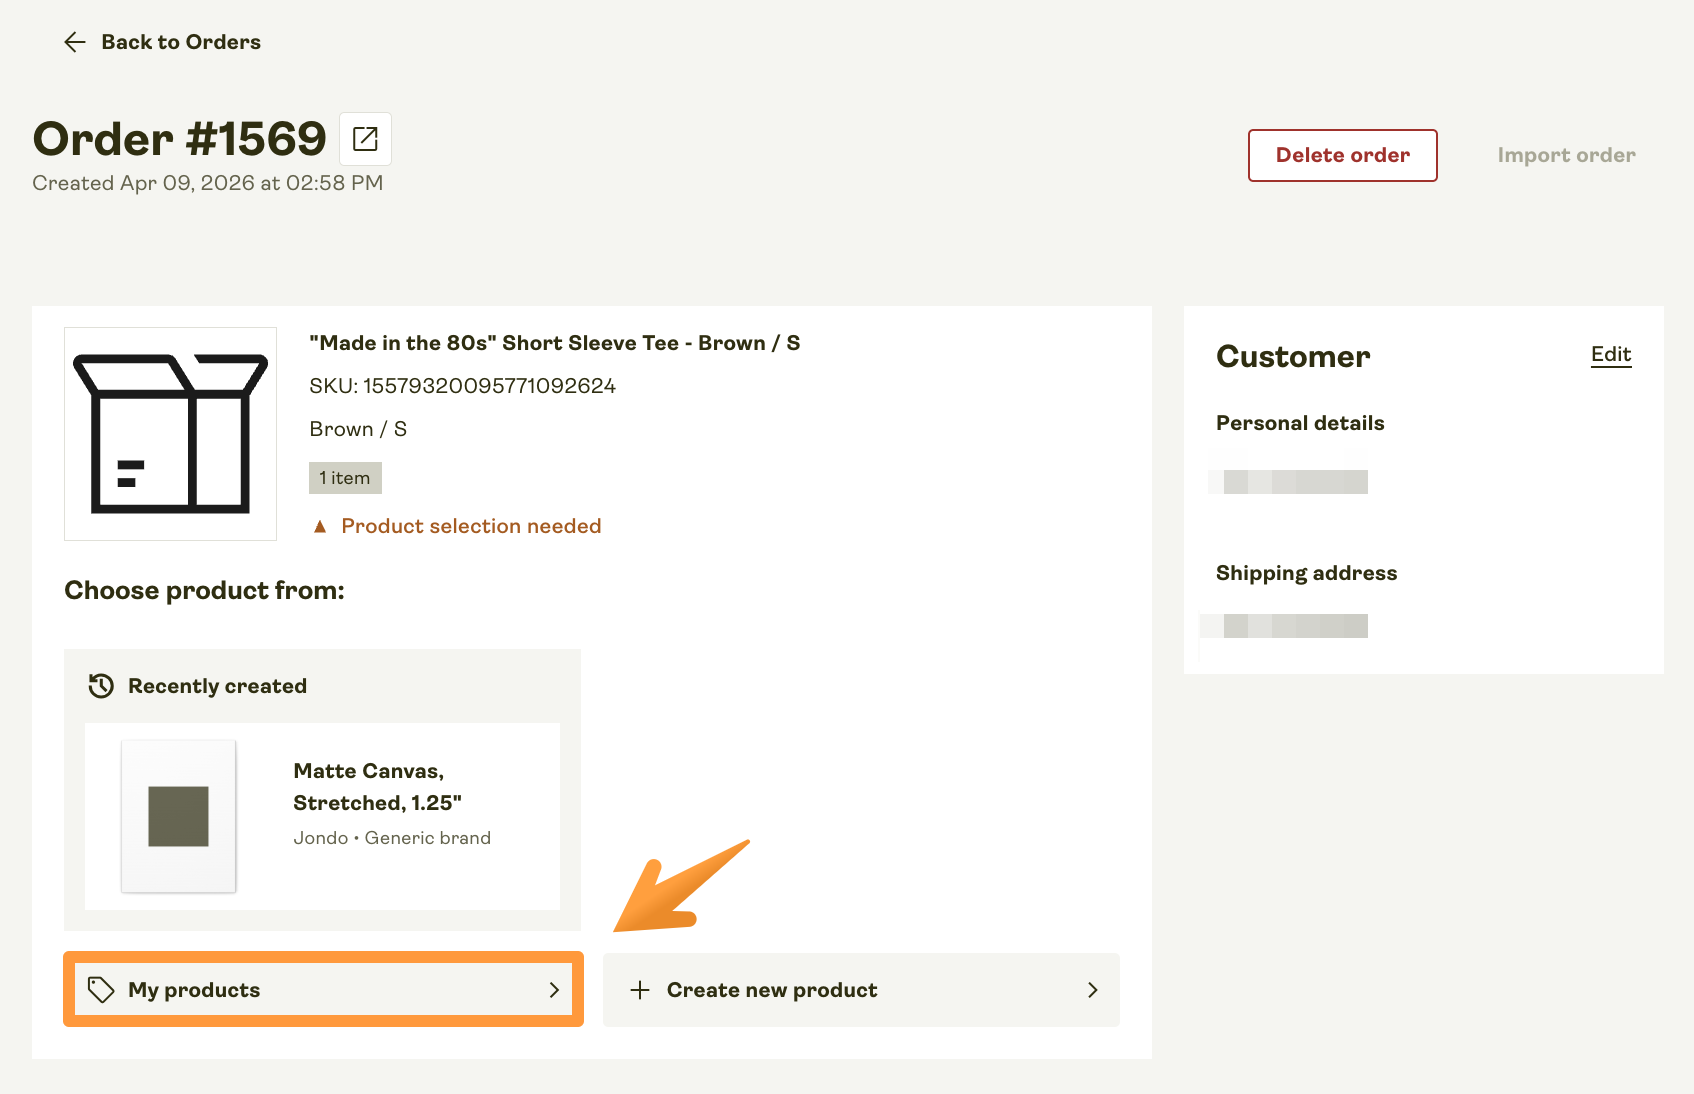Click the 'Brown / S' variant text
Screen dimensions: 1694x1094
point(358,429)
